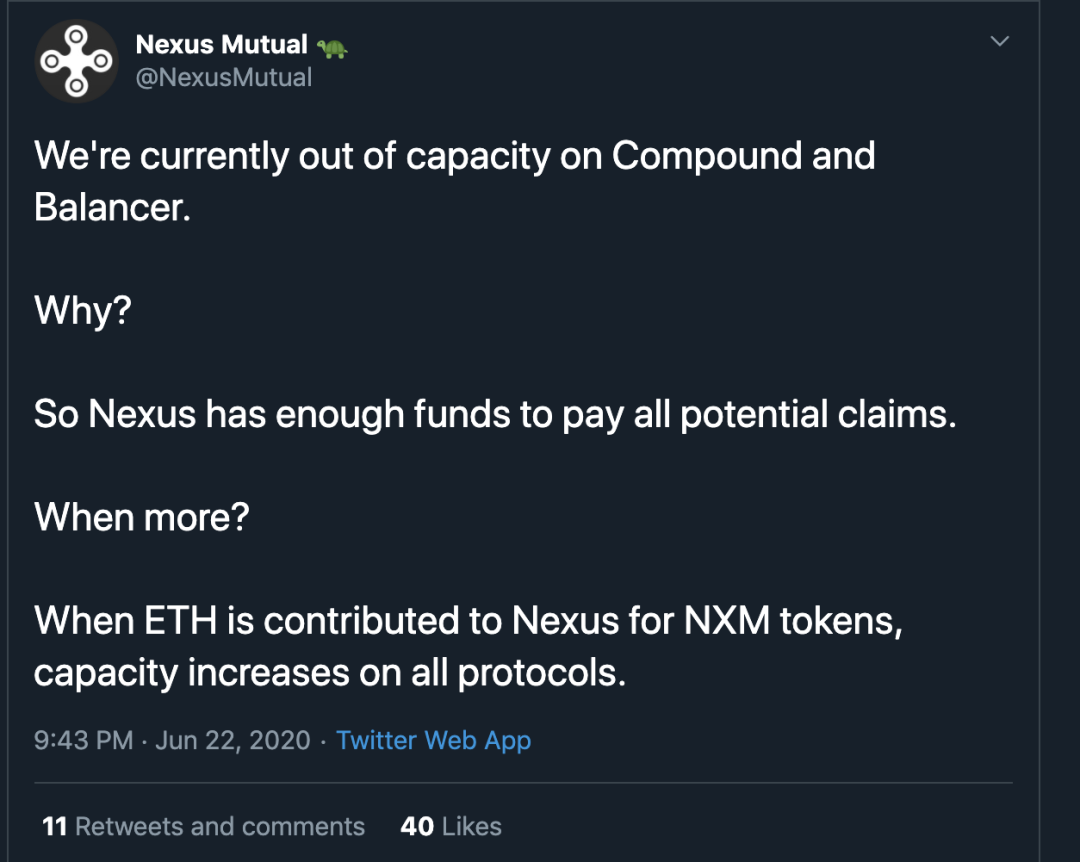Click the 'So Nexus has enough funds' sentence
Viewport: 1080px width, 862px height.
pyautogui.click(x=495, y=415)
